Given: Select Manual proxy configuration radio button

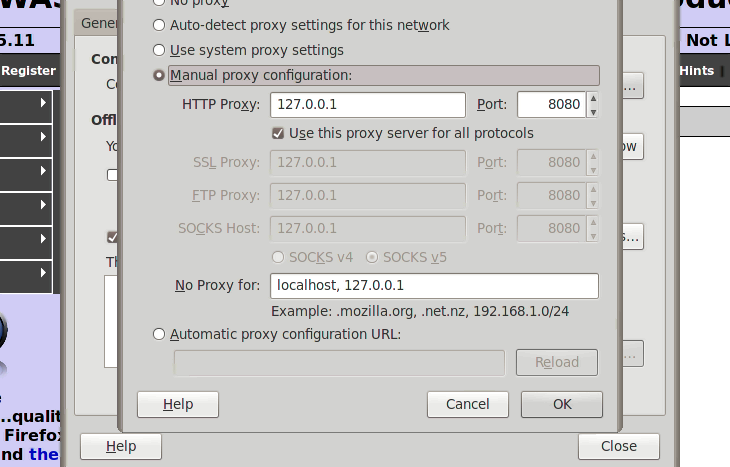Looking at the screenshot, I should tap(159, 75).
